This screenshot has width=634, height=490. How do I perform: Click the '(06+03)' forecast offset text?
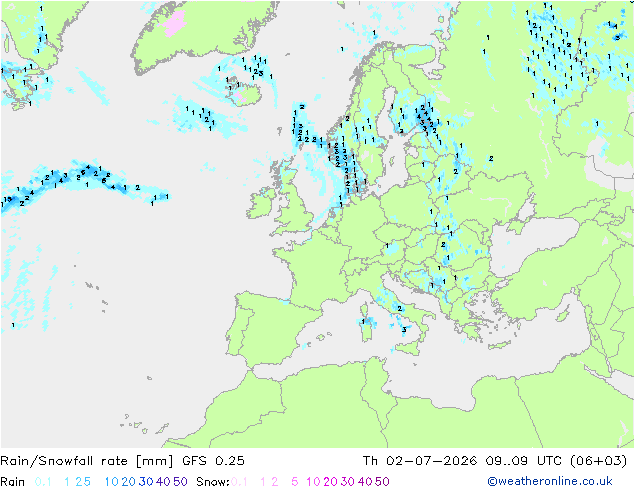click(x=599, y=461)
